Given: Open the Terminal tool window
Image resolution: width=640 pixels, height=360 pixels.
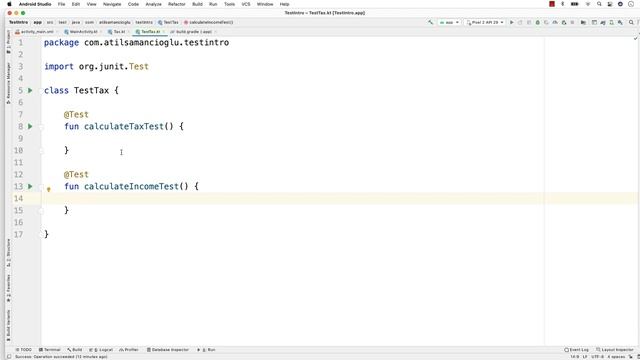Looking at the screenshot, I should click(x=50, y=350).
